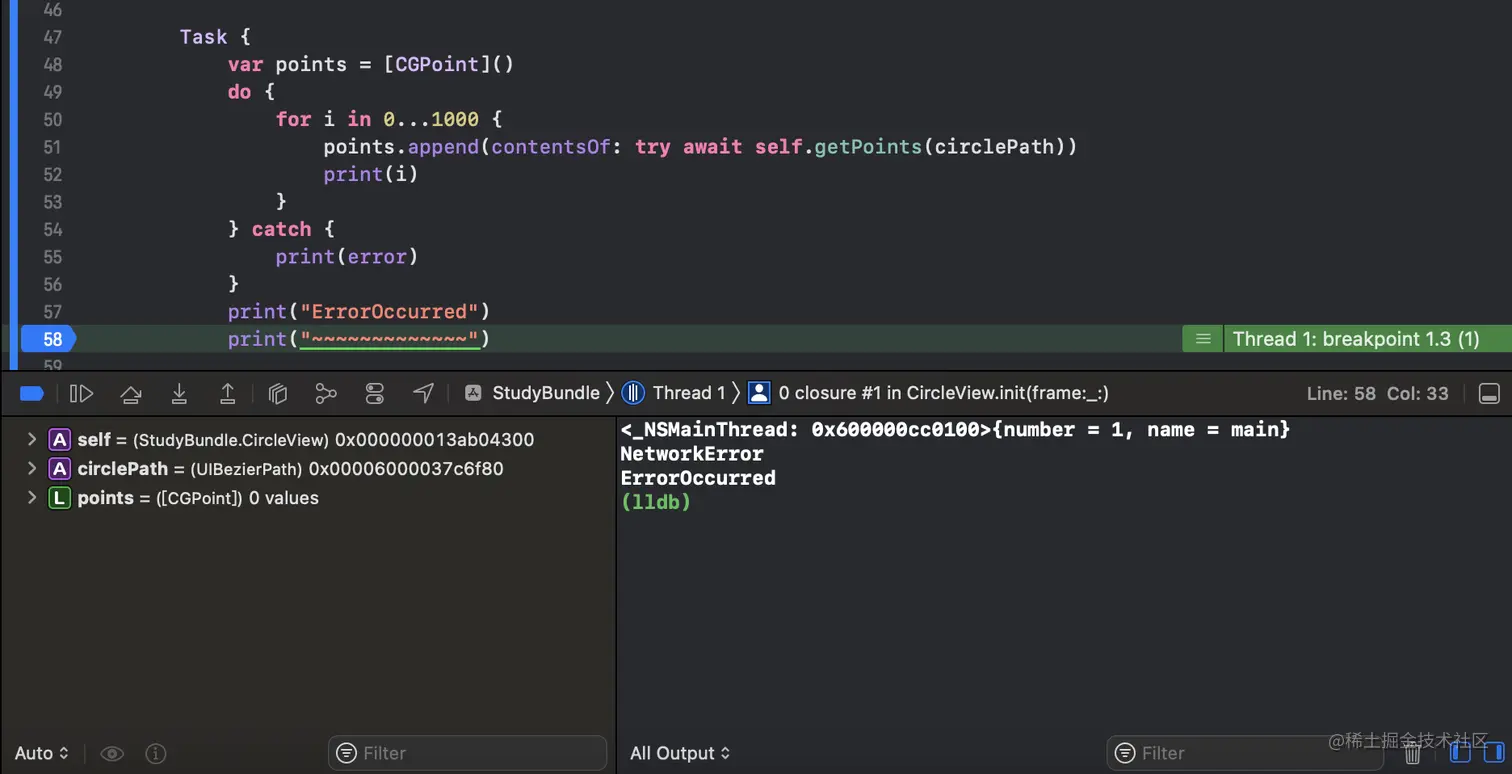This screenshot has width=1512, height=774.
Task: Click the _NSMainThread console output line
Action: (955, 430)
